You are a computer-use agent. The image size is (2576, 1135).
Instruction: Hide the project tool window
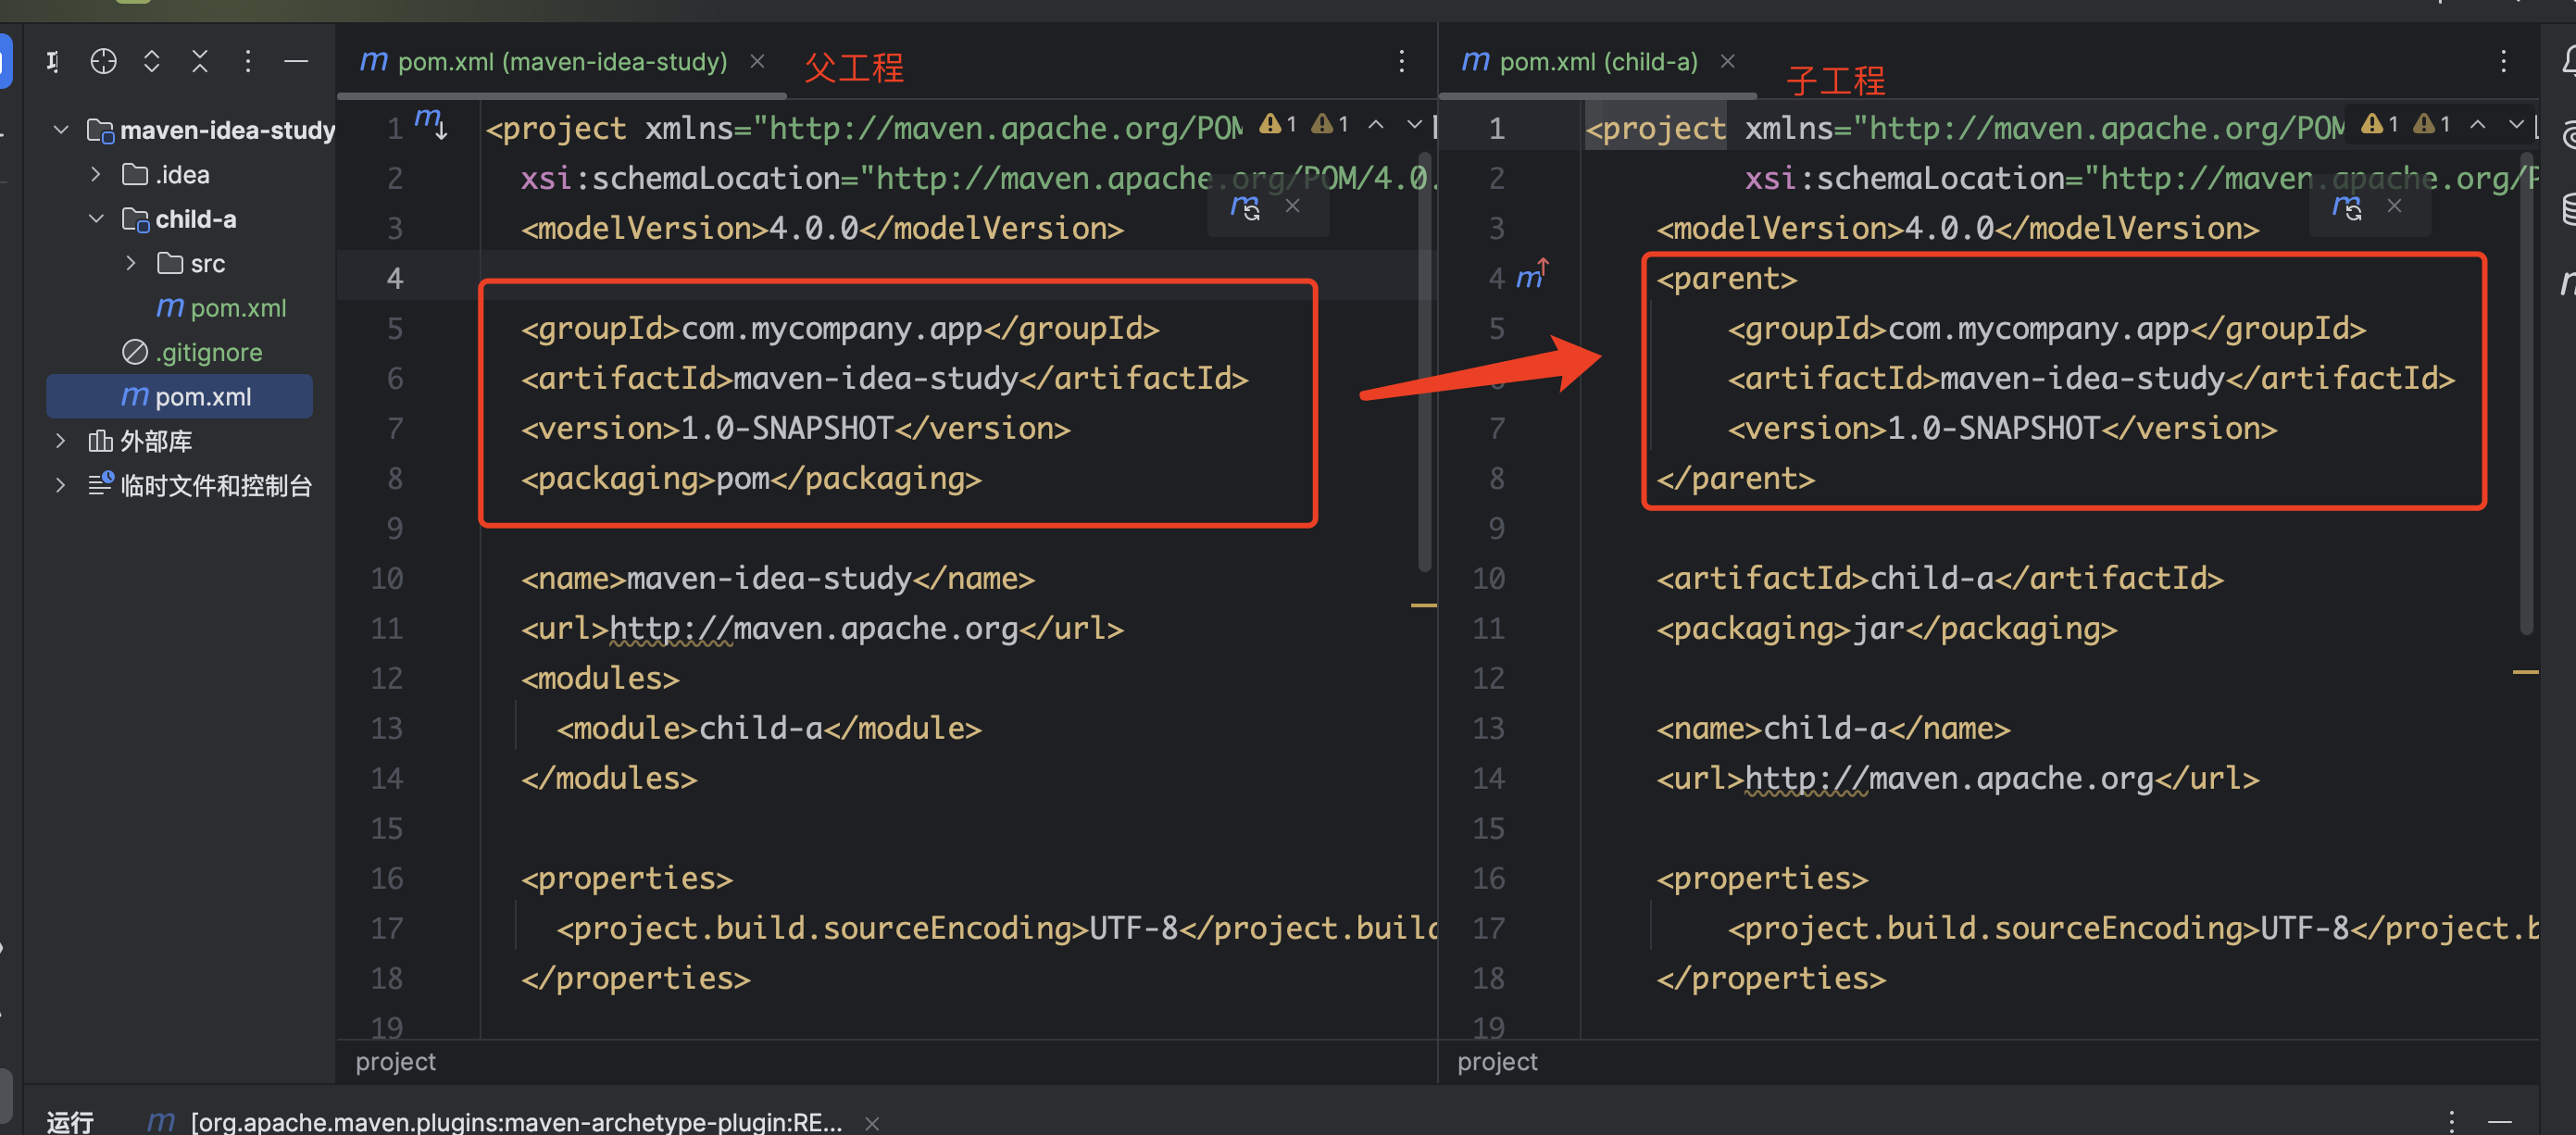coord(296,62)
